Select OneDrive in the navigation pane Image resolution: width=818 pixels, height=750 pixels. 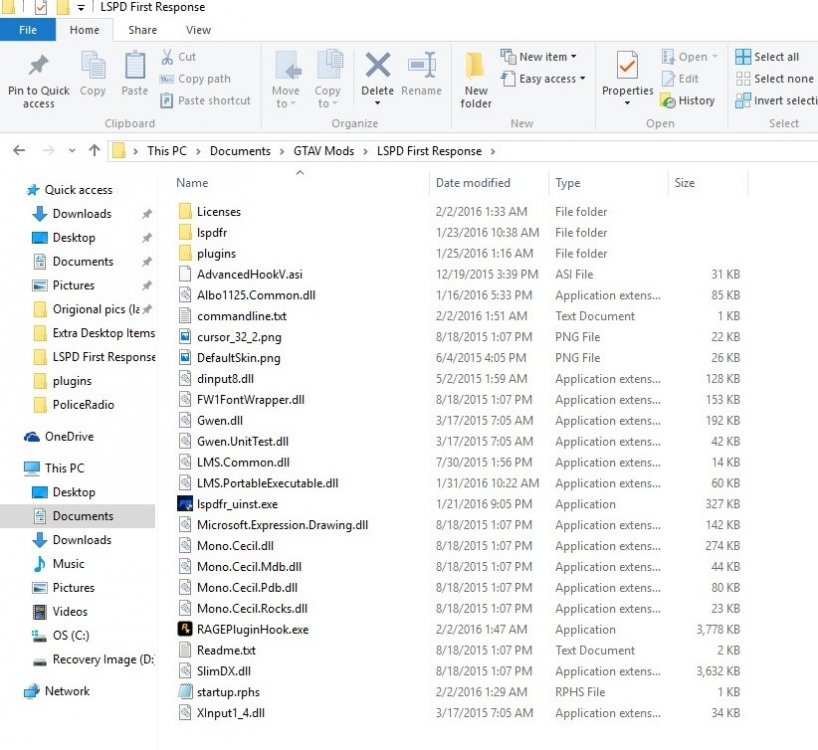(x=69, y=437)
